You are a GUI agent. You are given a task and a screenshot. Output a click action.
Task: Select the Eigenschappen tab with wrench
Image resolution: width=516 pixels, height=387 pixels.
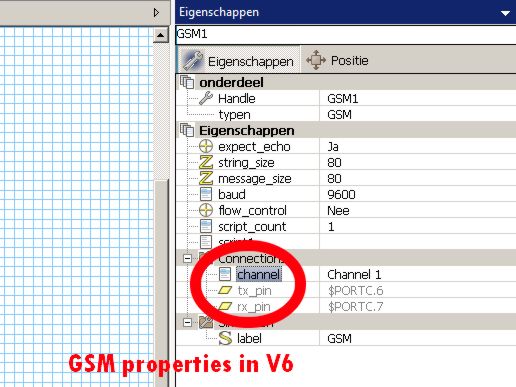238,60
